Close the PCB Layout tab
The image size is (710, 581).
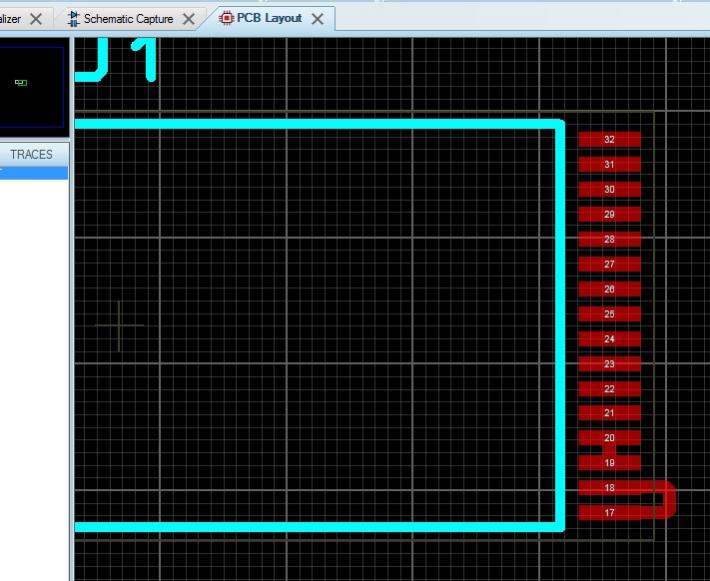(318, 19)
